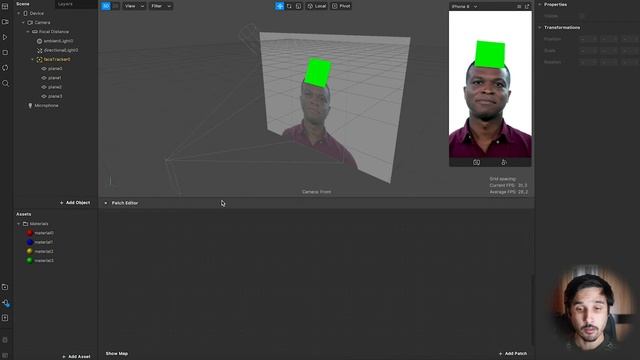Collapse the faceTracker0 node
The height and width of the screenshot is (360, 640).
tap(33, 60)
